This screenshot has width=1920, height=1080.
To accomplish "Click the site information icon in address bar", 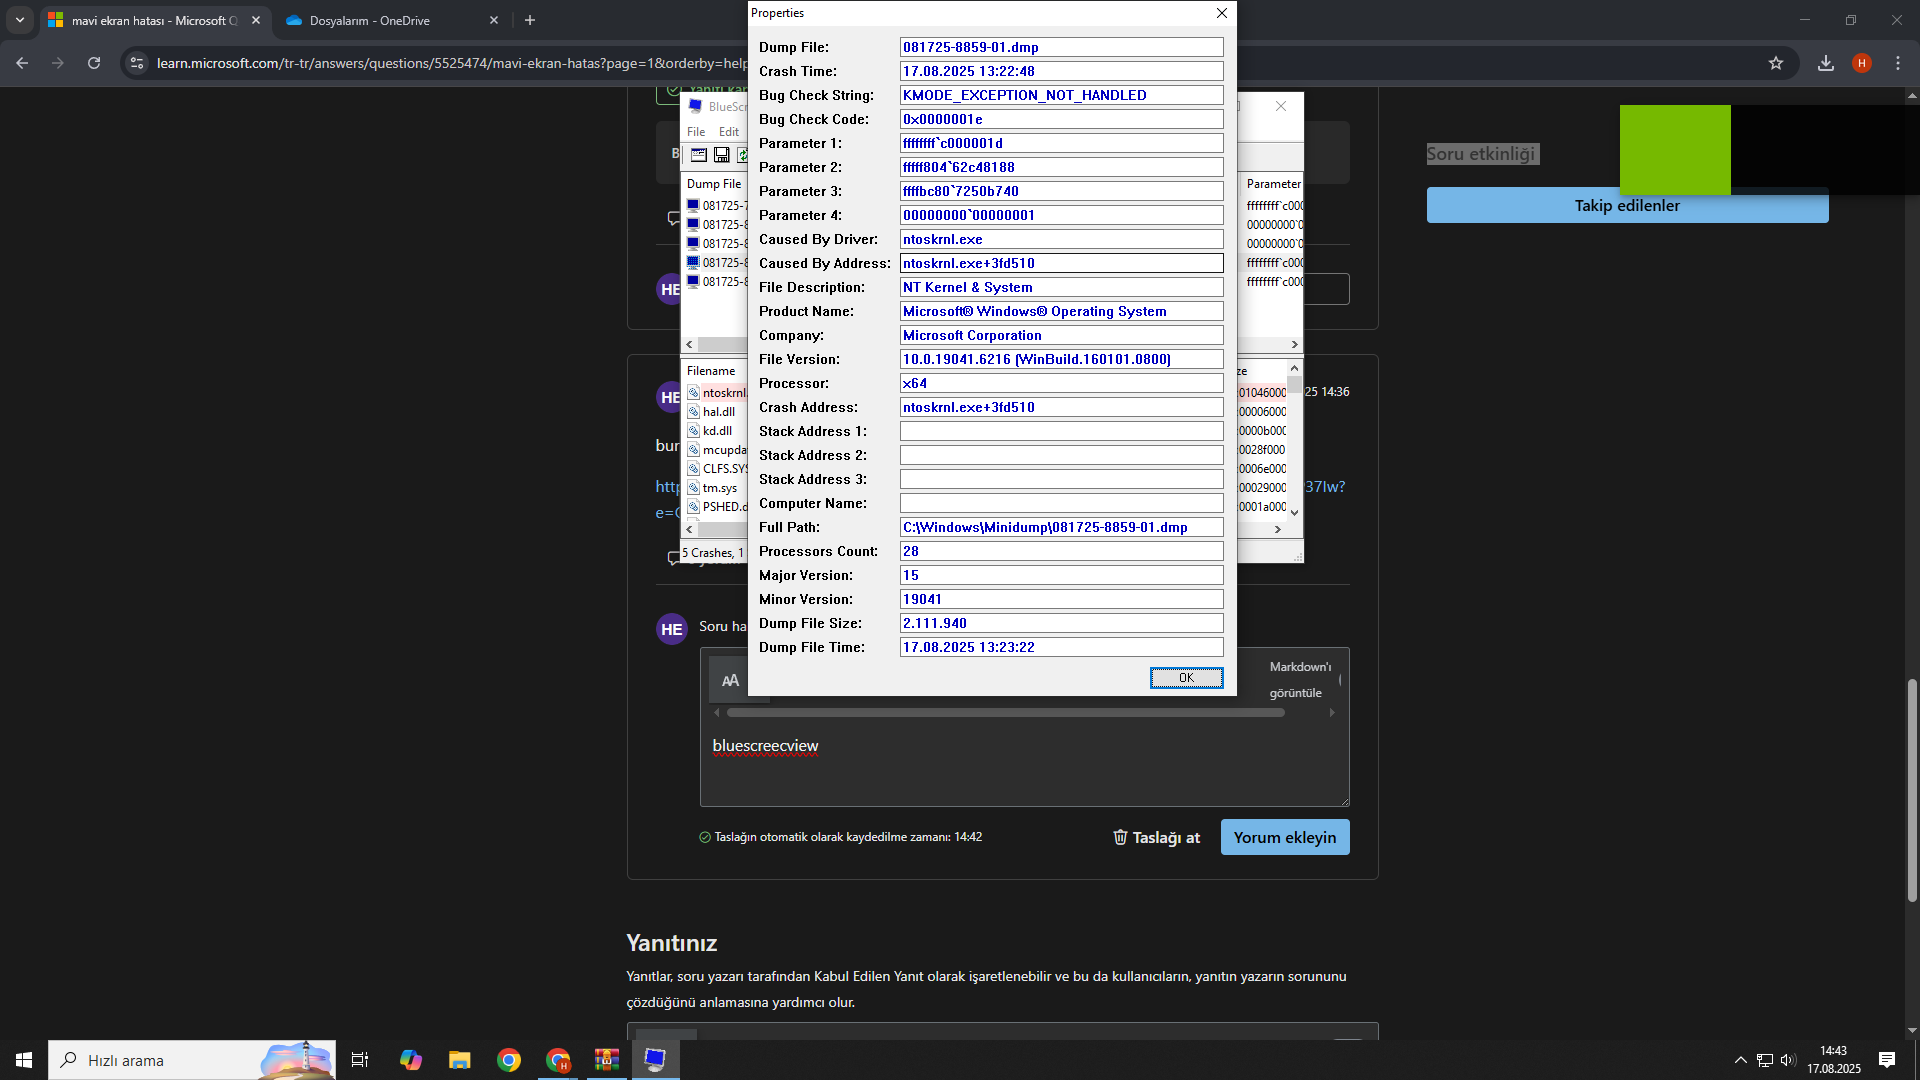I will point(137,63).
